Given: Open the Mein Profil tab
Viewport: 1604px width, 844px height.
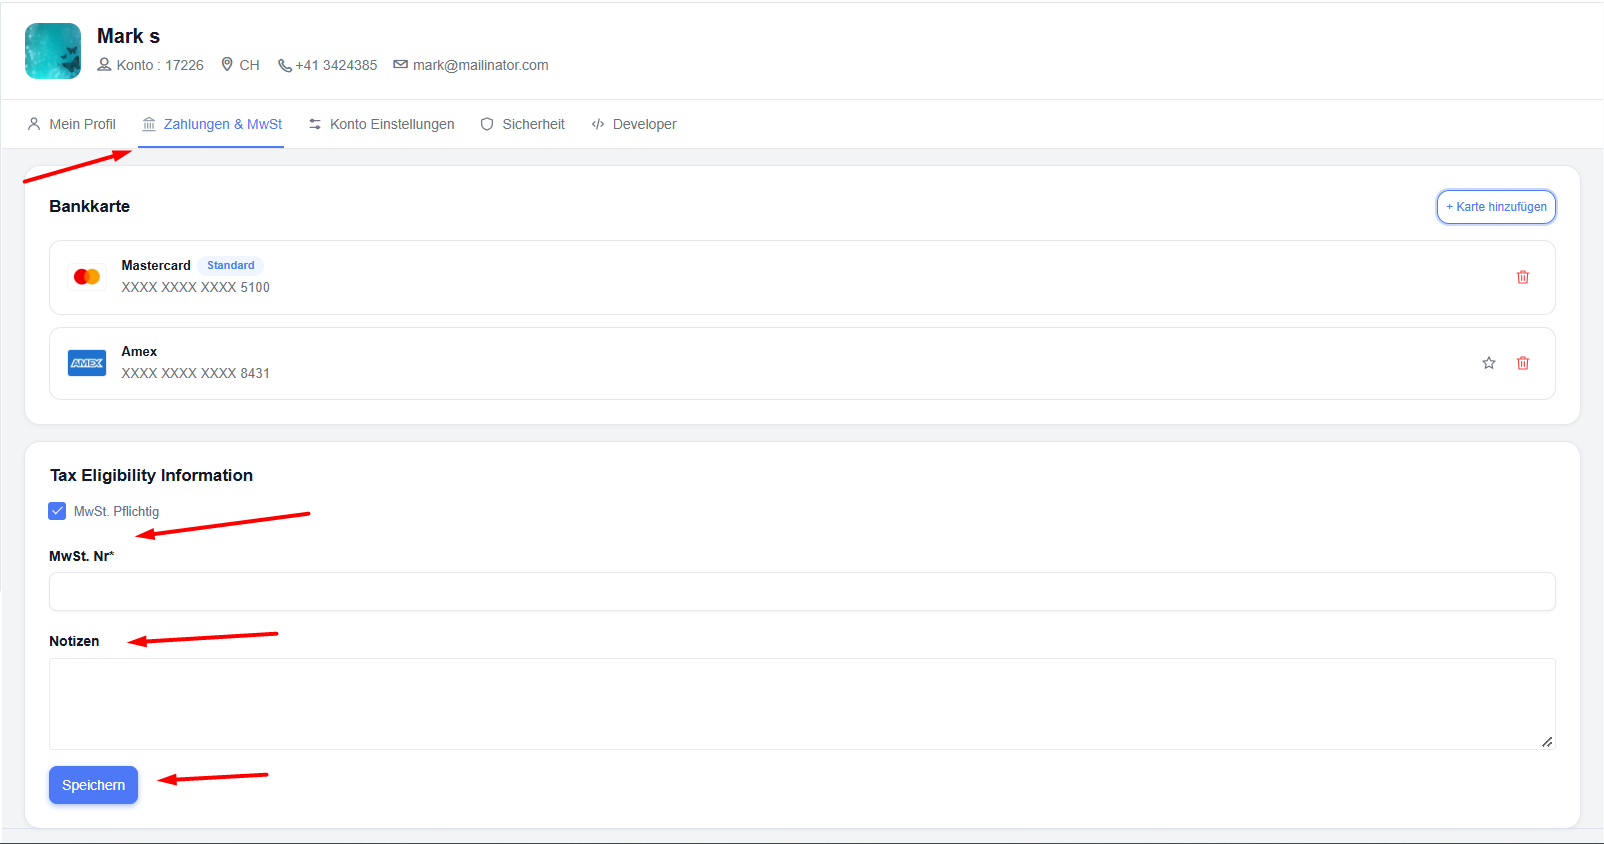Looking at the screenshot, I should pyautogui.click(x=72, y=124).
